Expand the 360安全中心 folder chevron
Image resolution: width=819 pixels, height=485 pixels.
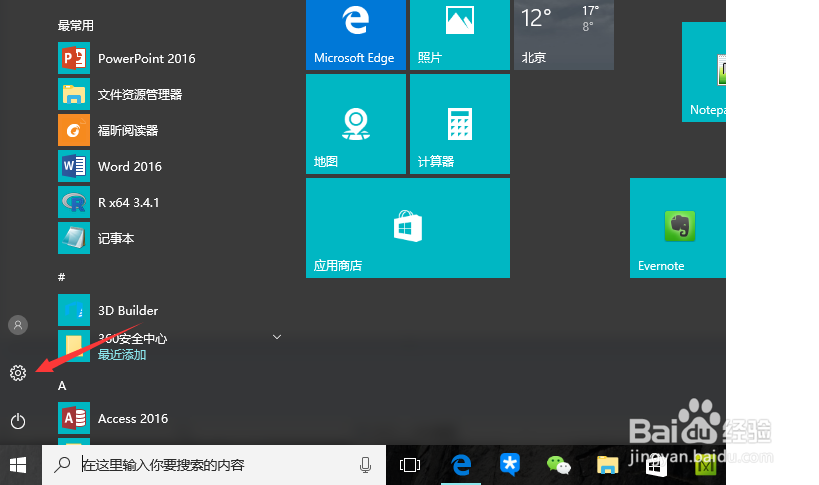click(x=277, y=337)
